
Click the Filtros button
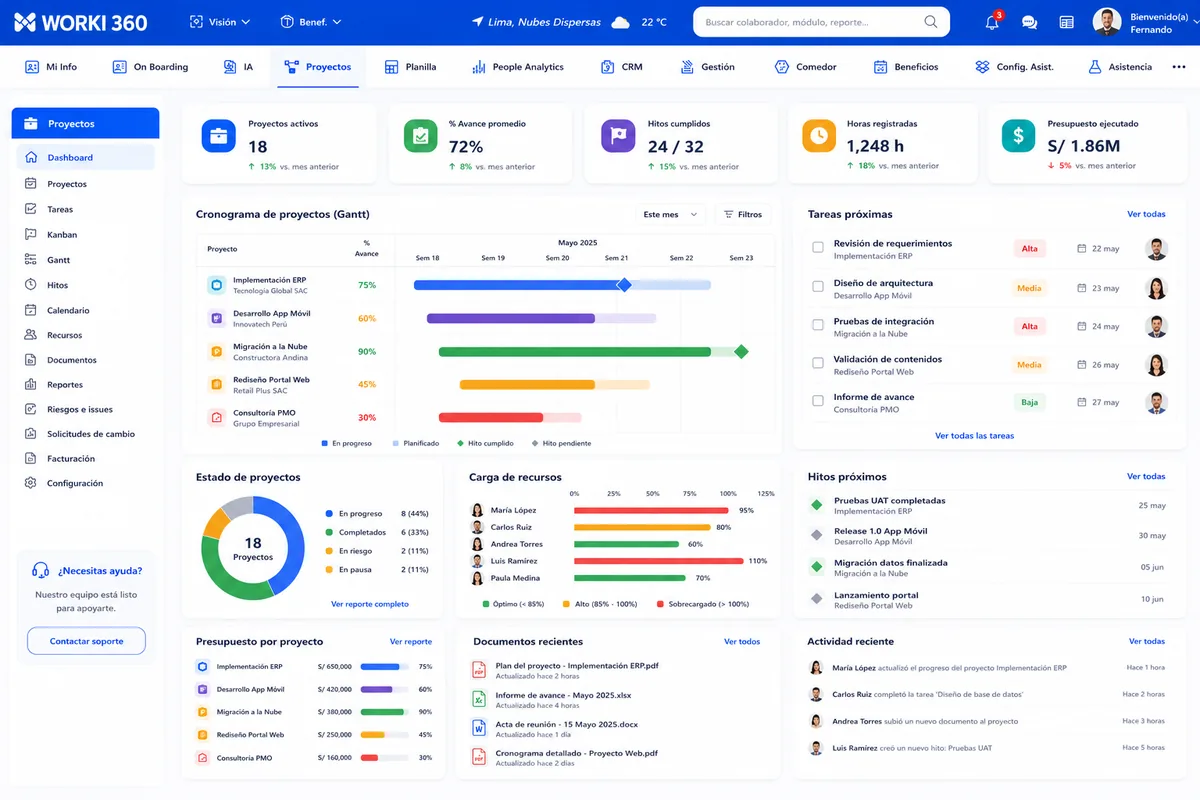[x=742, y=214]
